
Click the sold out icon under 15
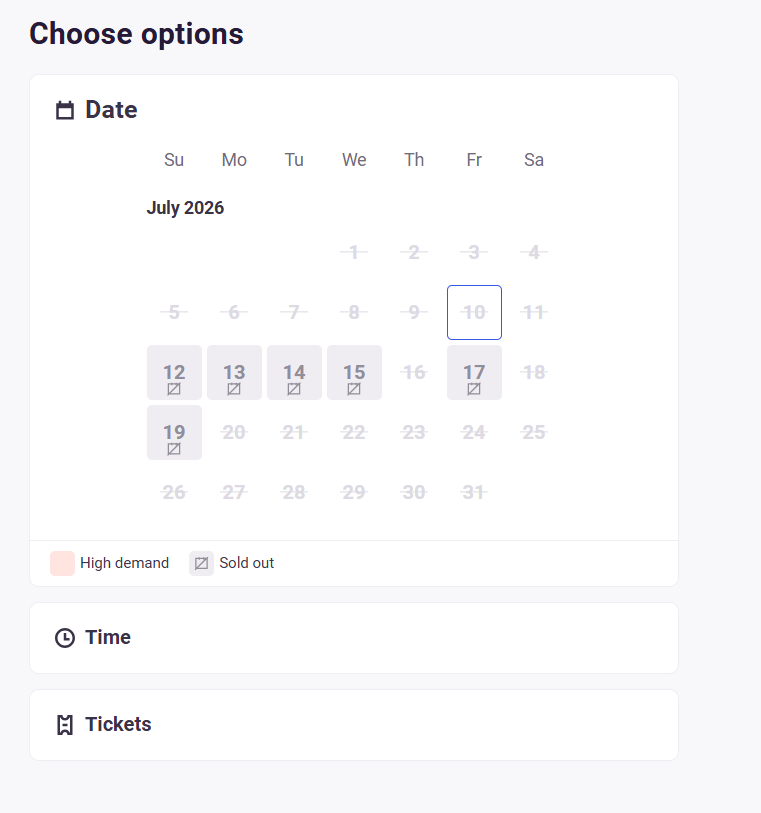pyautogui.click(x=354, y=389)
